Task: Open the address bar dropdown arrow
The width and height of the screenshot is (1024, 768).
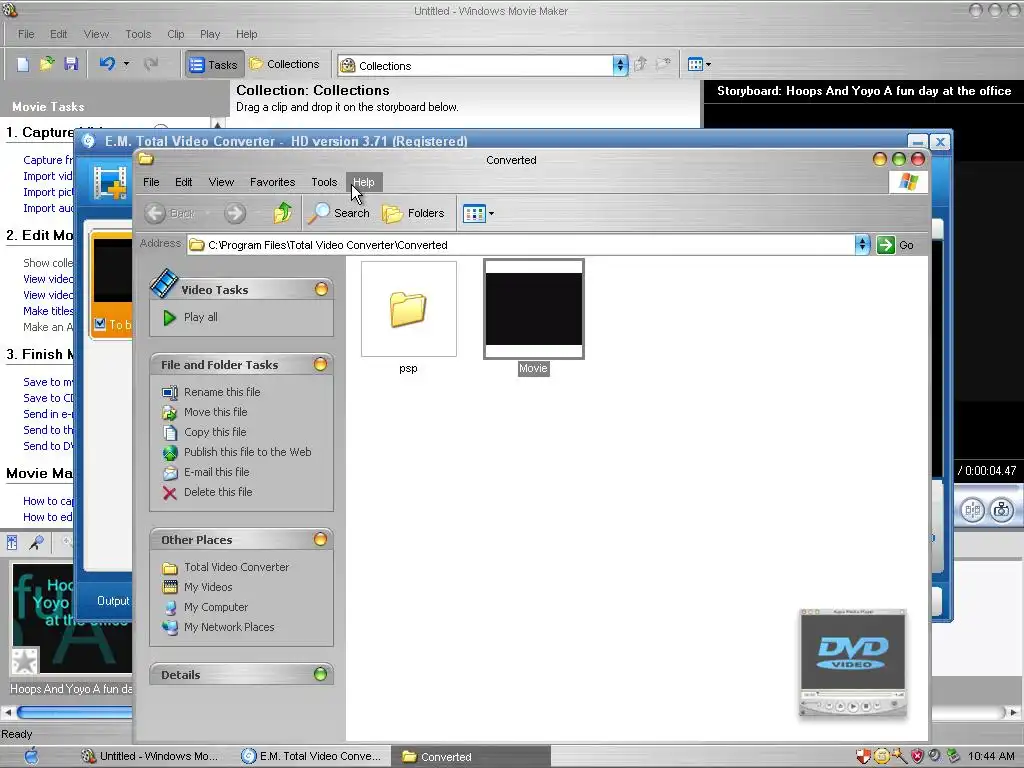Action: 863,245
